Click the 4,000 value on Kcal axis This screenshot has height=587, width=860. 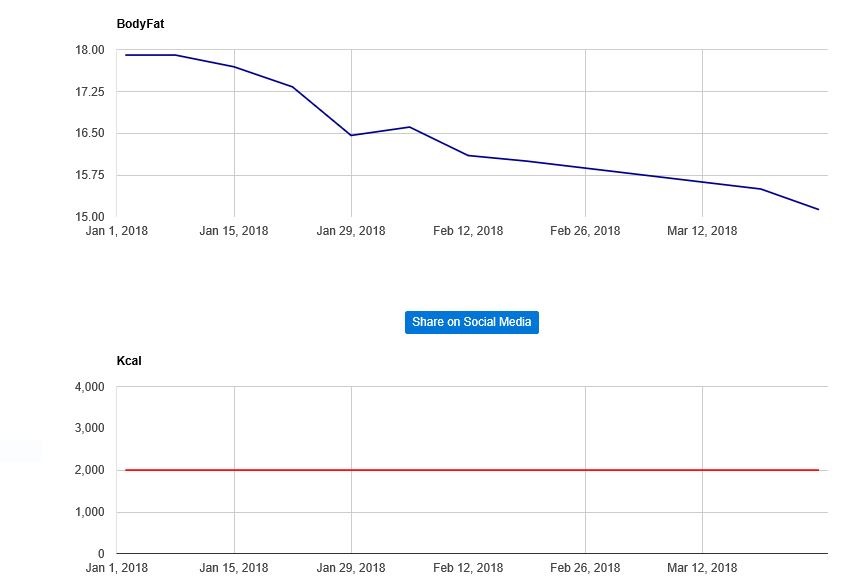[90, 387]
